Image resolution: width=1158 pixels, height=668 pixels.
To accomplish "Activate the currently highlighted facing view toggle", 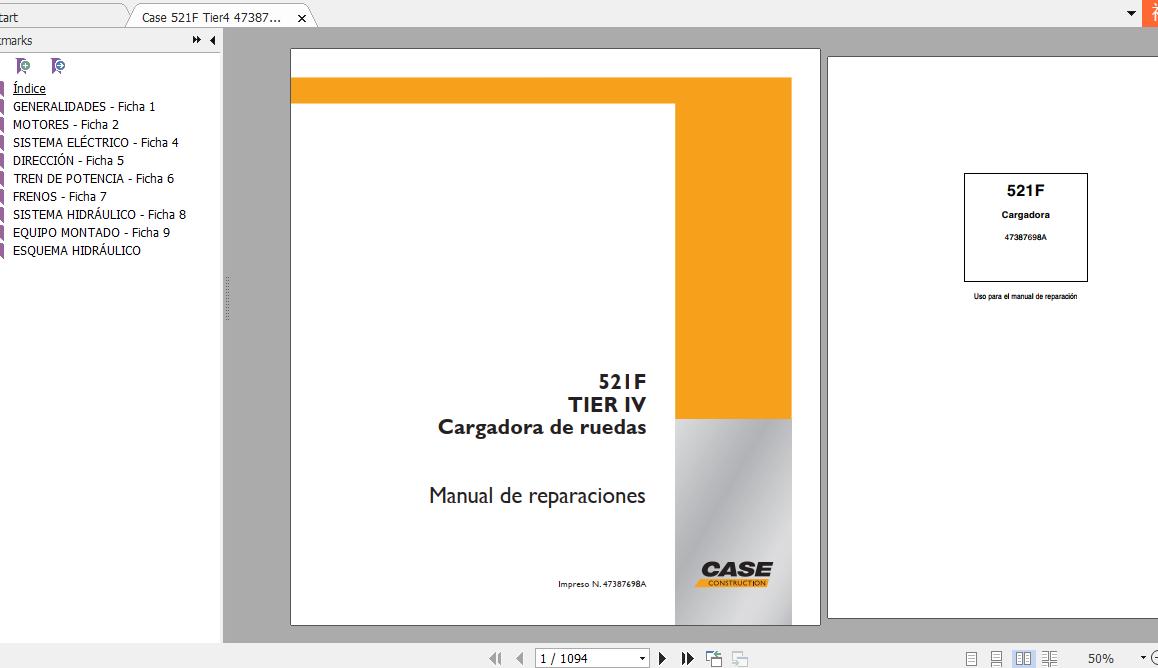I will pyautogui.click(x=1023, y=658).
